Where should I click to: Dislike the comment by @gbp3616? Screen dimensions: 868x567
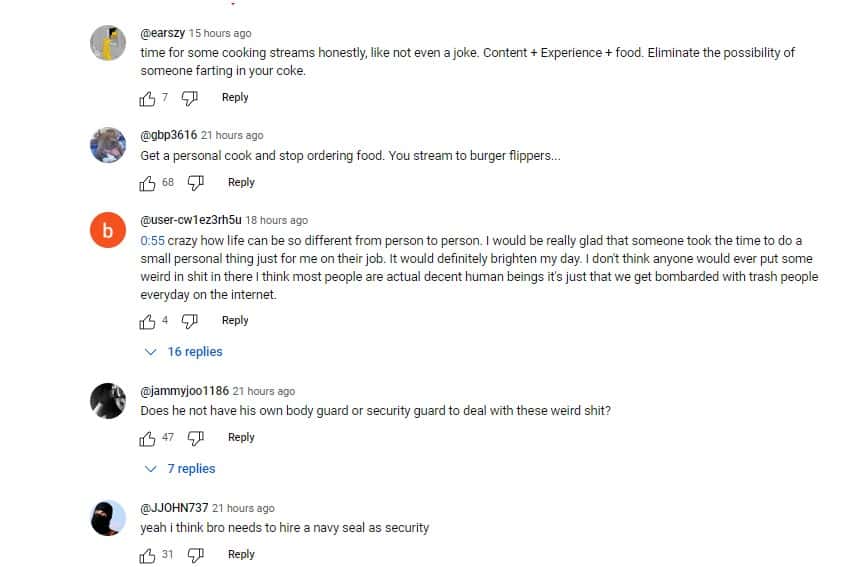tap(196, 183)
